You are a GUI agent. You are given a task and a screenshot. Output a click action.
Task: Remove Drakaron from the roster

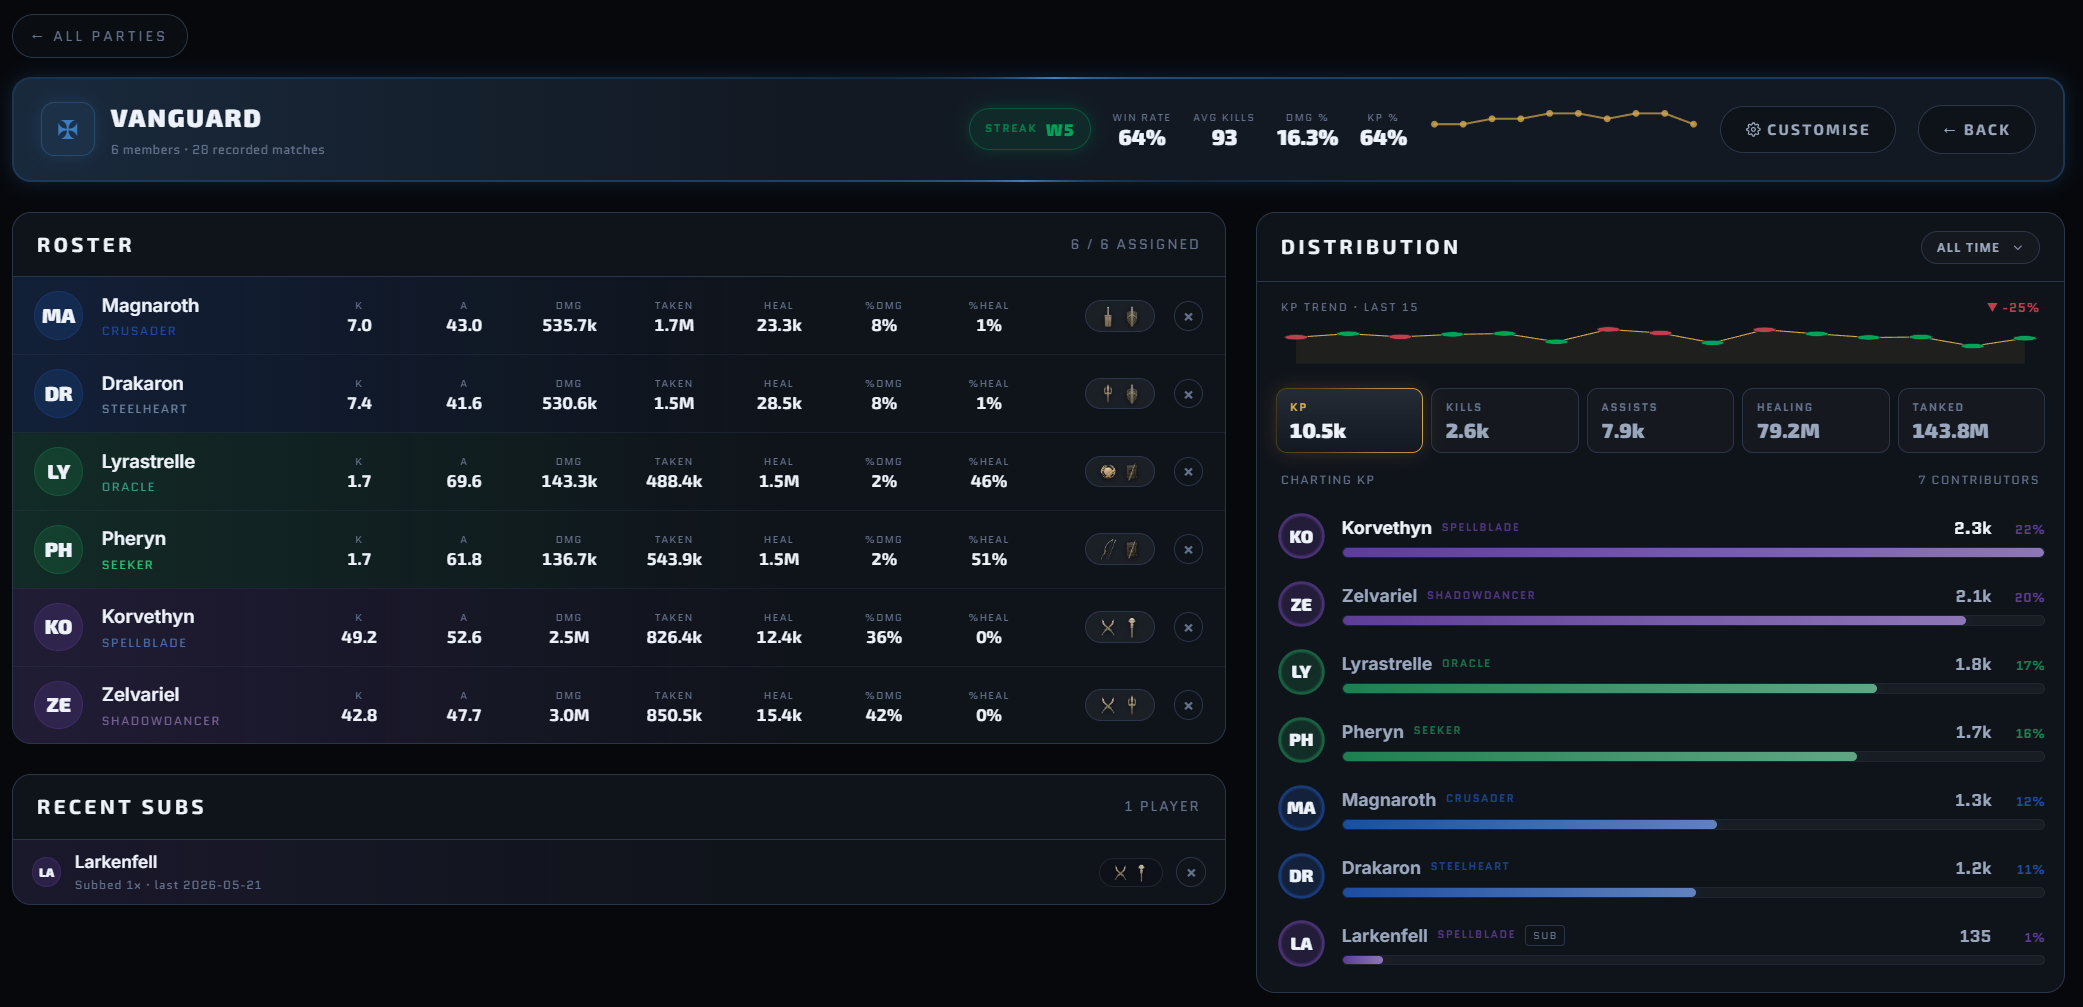(x=1188, y=394)
